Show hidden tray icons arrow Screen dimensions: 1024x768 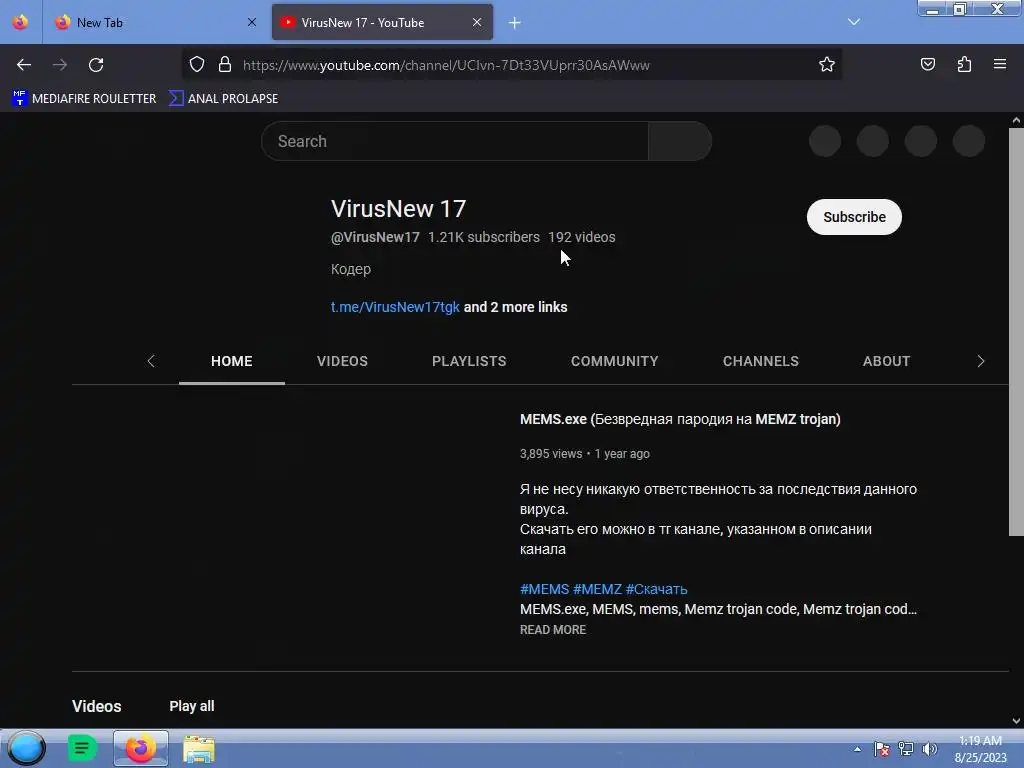(x=857, y=749)
